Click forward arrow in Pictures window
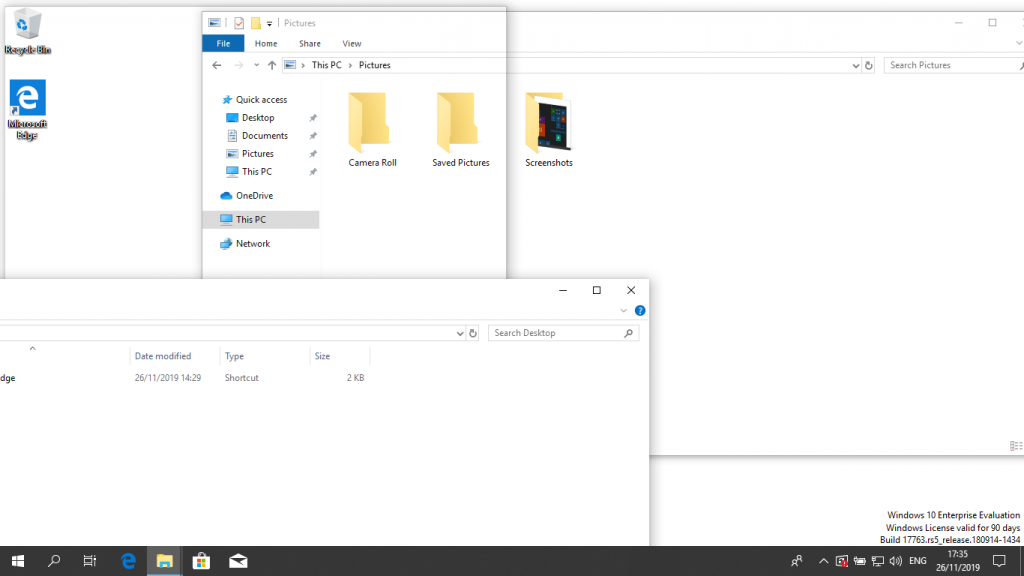Viewport: 1024px width, 576px height. click(x=238, y=65)
